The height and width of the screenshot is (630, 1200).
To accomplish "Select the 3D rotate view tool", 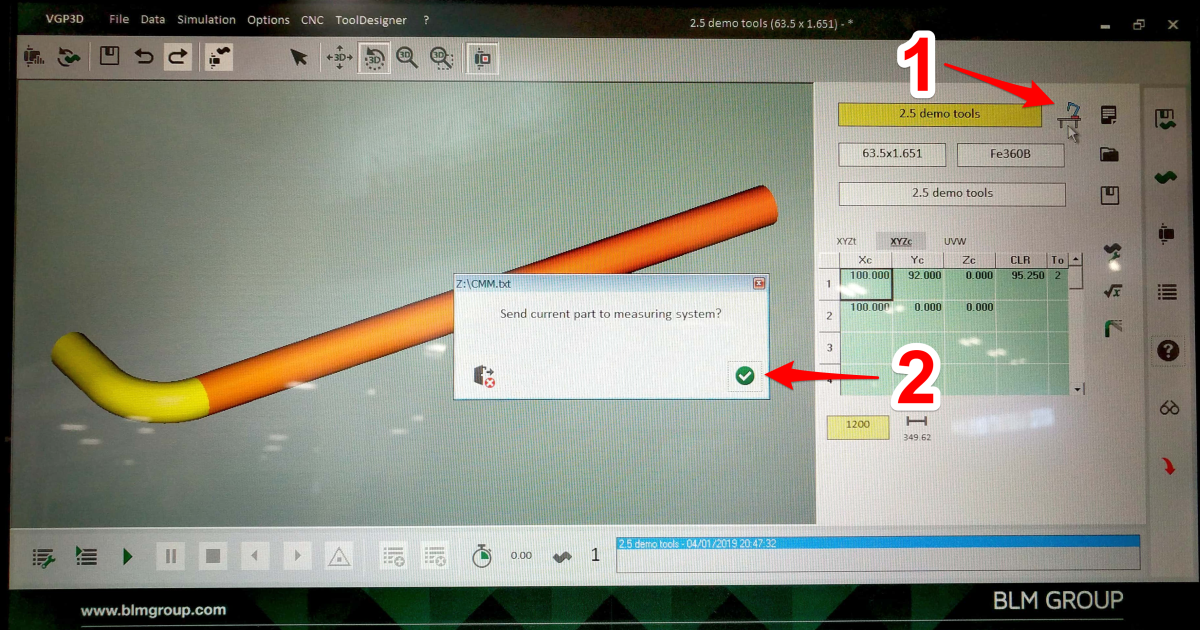I will tap(373, 58).
